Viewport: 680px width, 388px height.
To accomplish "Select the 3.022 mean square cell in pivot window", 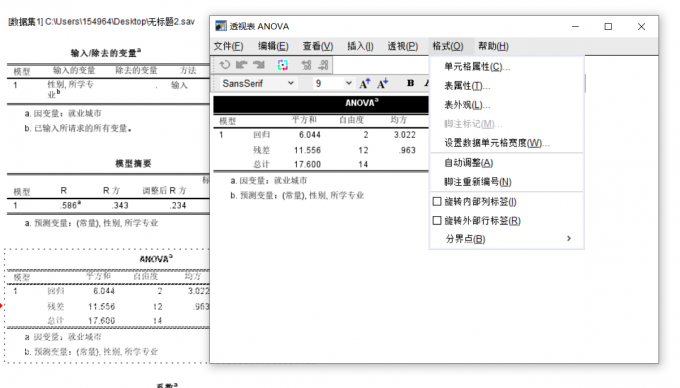I will (x=405, y=135).
